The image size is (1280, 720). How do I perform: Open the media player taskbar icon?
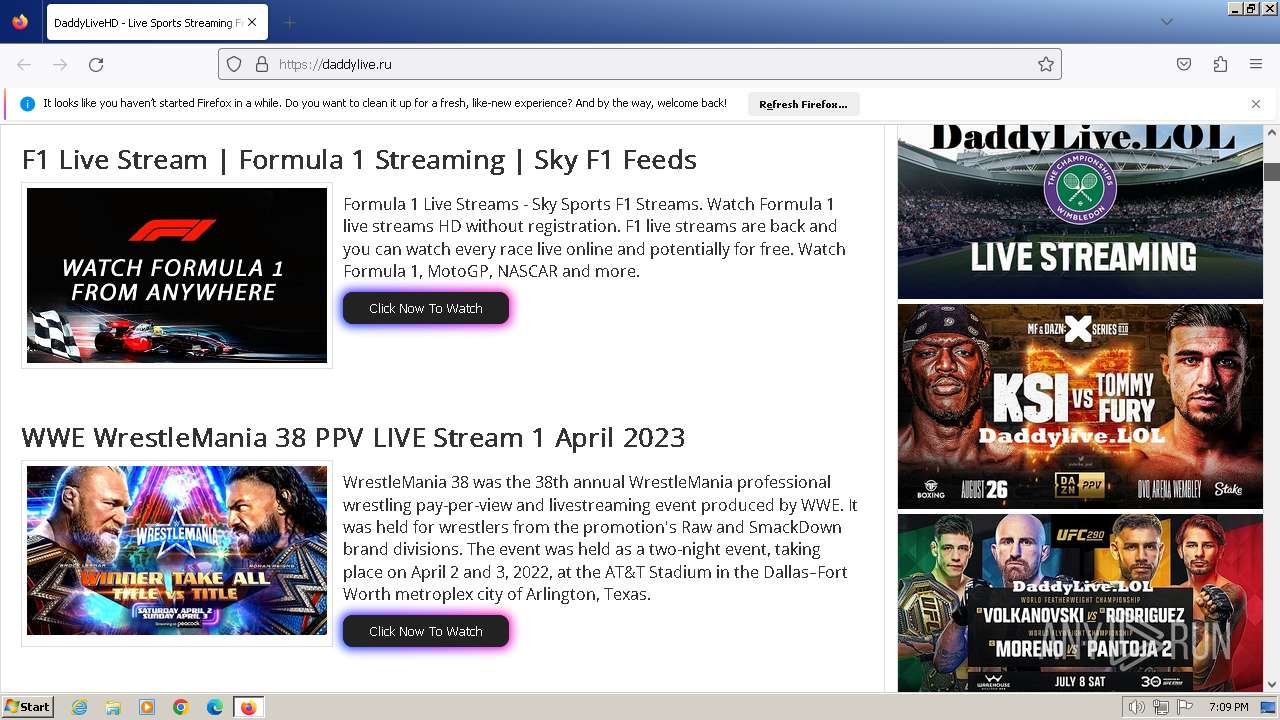pyautogui.click(x=147, y=707)
